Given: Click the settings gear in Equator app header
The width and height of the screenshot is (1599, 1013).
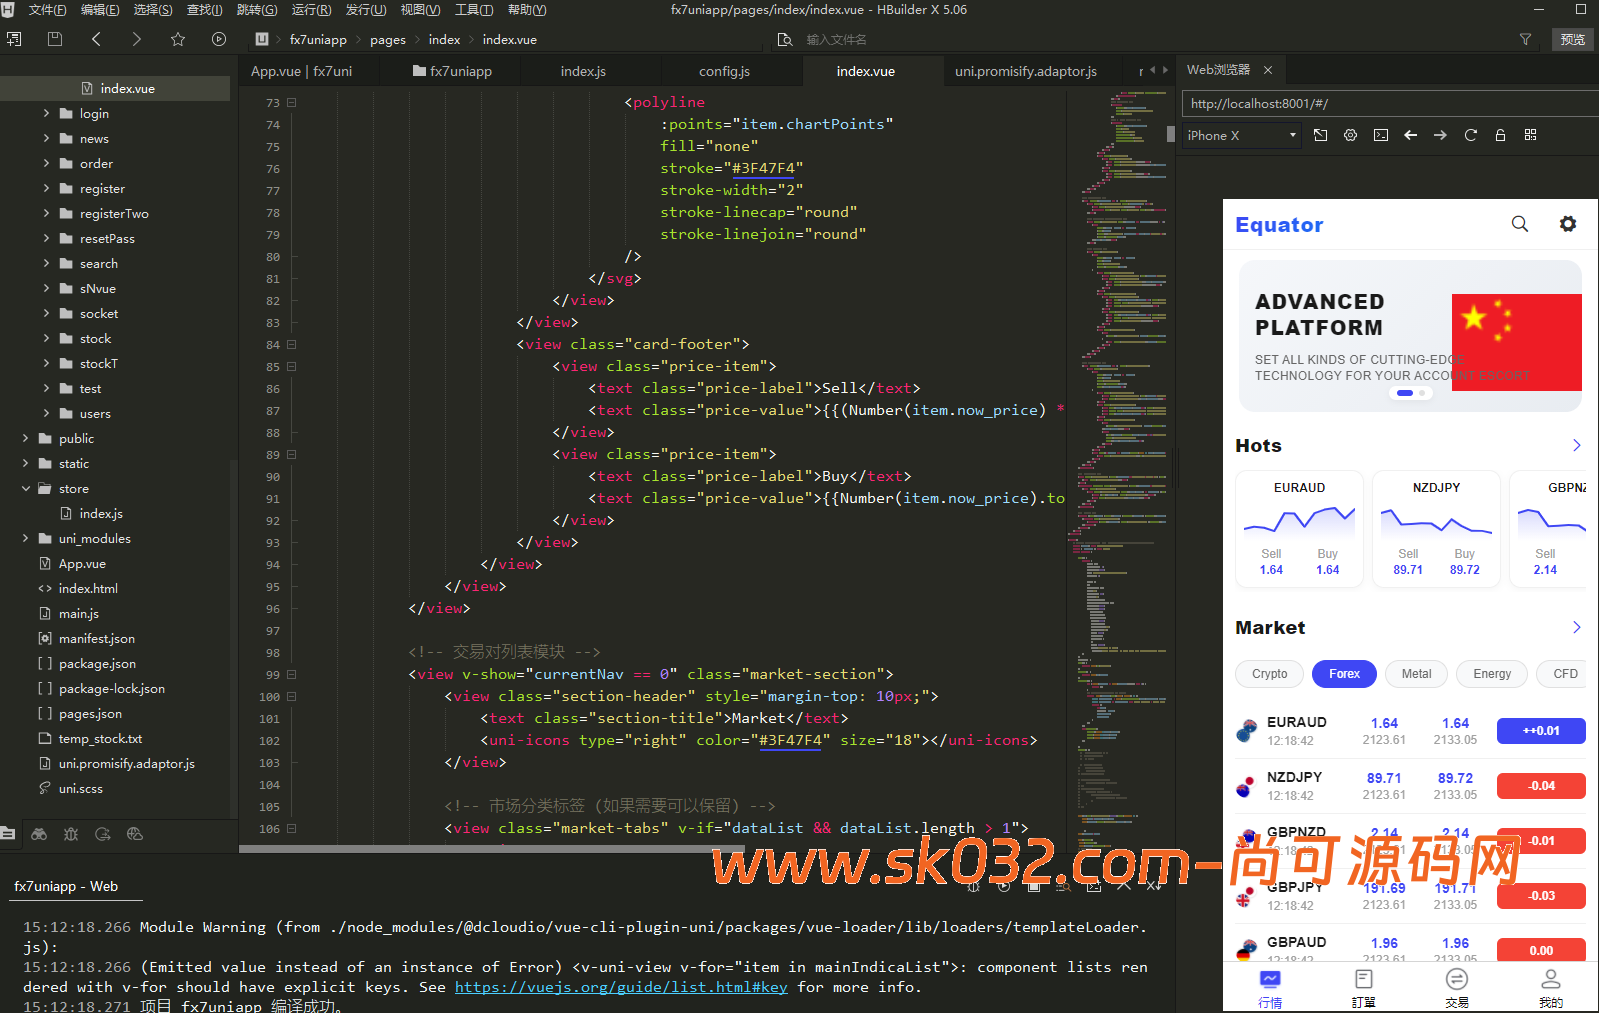Looking at the screenshot, I should click(x=1567, y=224).
